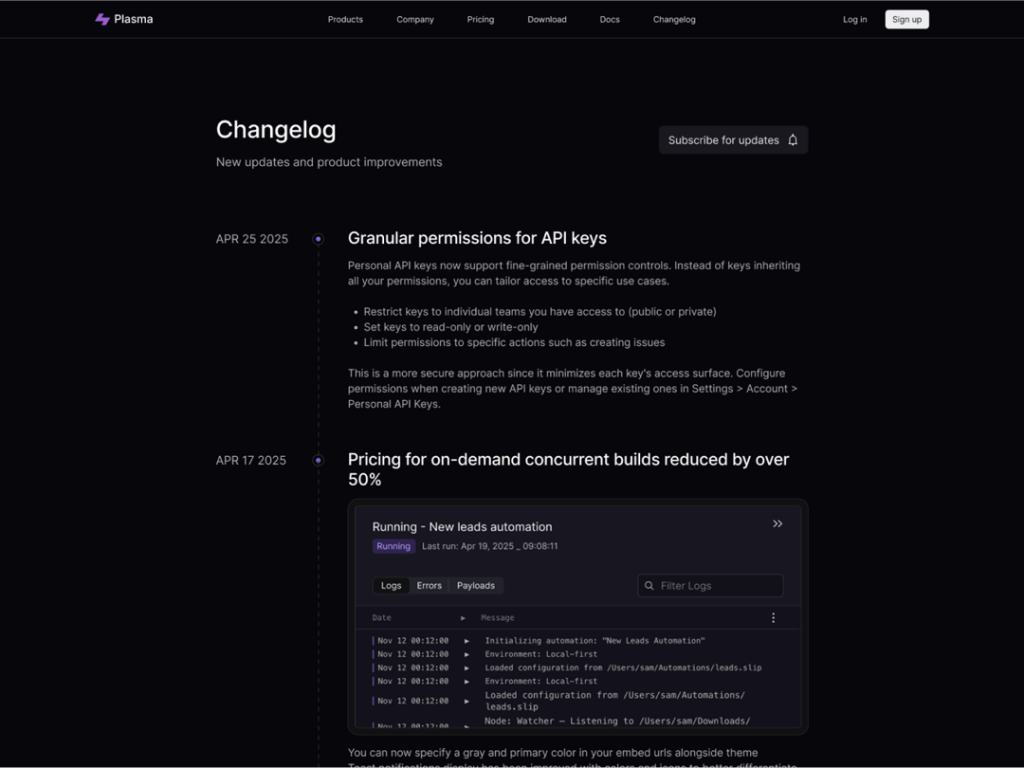Click the purple Running status badge
Viewport: 1024px width, 768px height.
click(x=393, y=546)
